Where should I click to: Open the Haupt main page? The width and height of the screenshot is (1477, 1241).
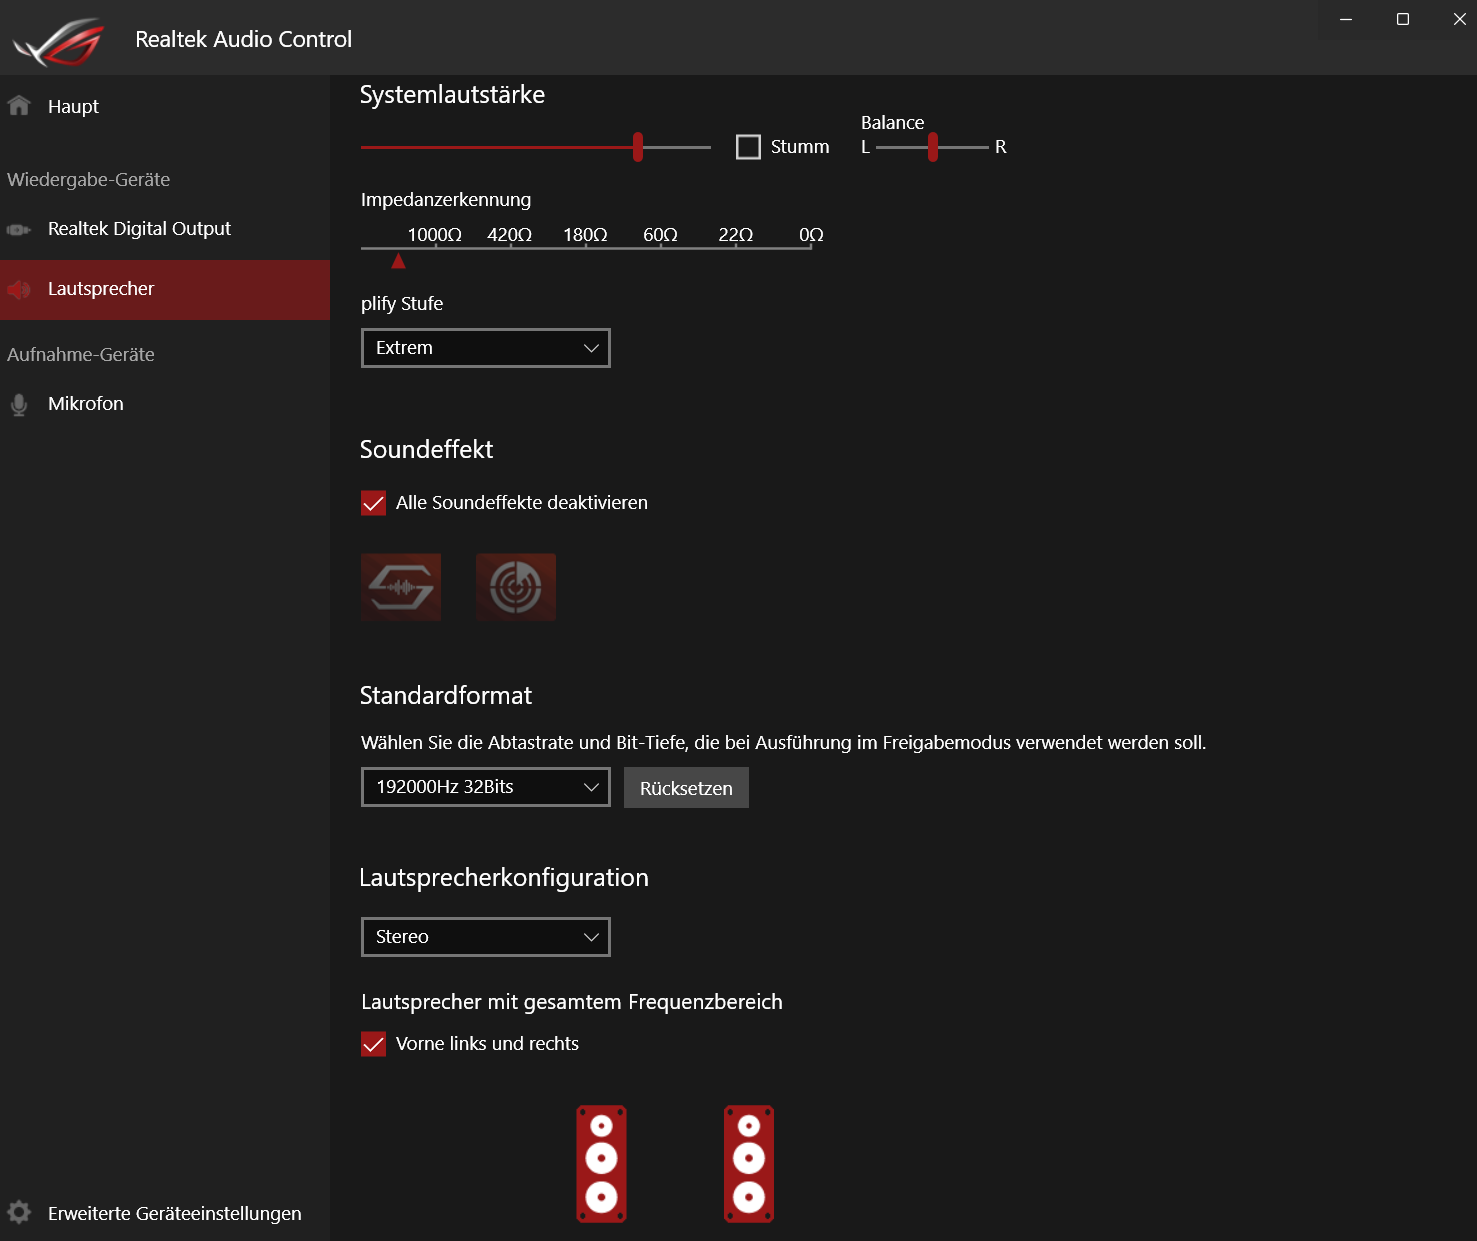tap(165, 106)
